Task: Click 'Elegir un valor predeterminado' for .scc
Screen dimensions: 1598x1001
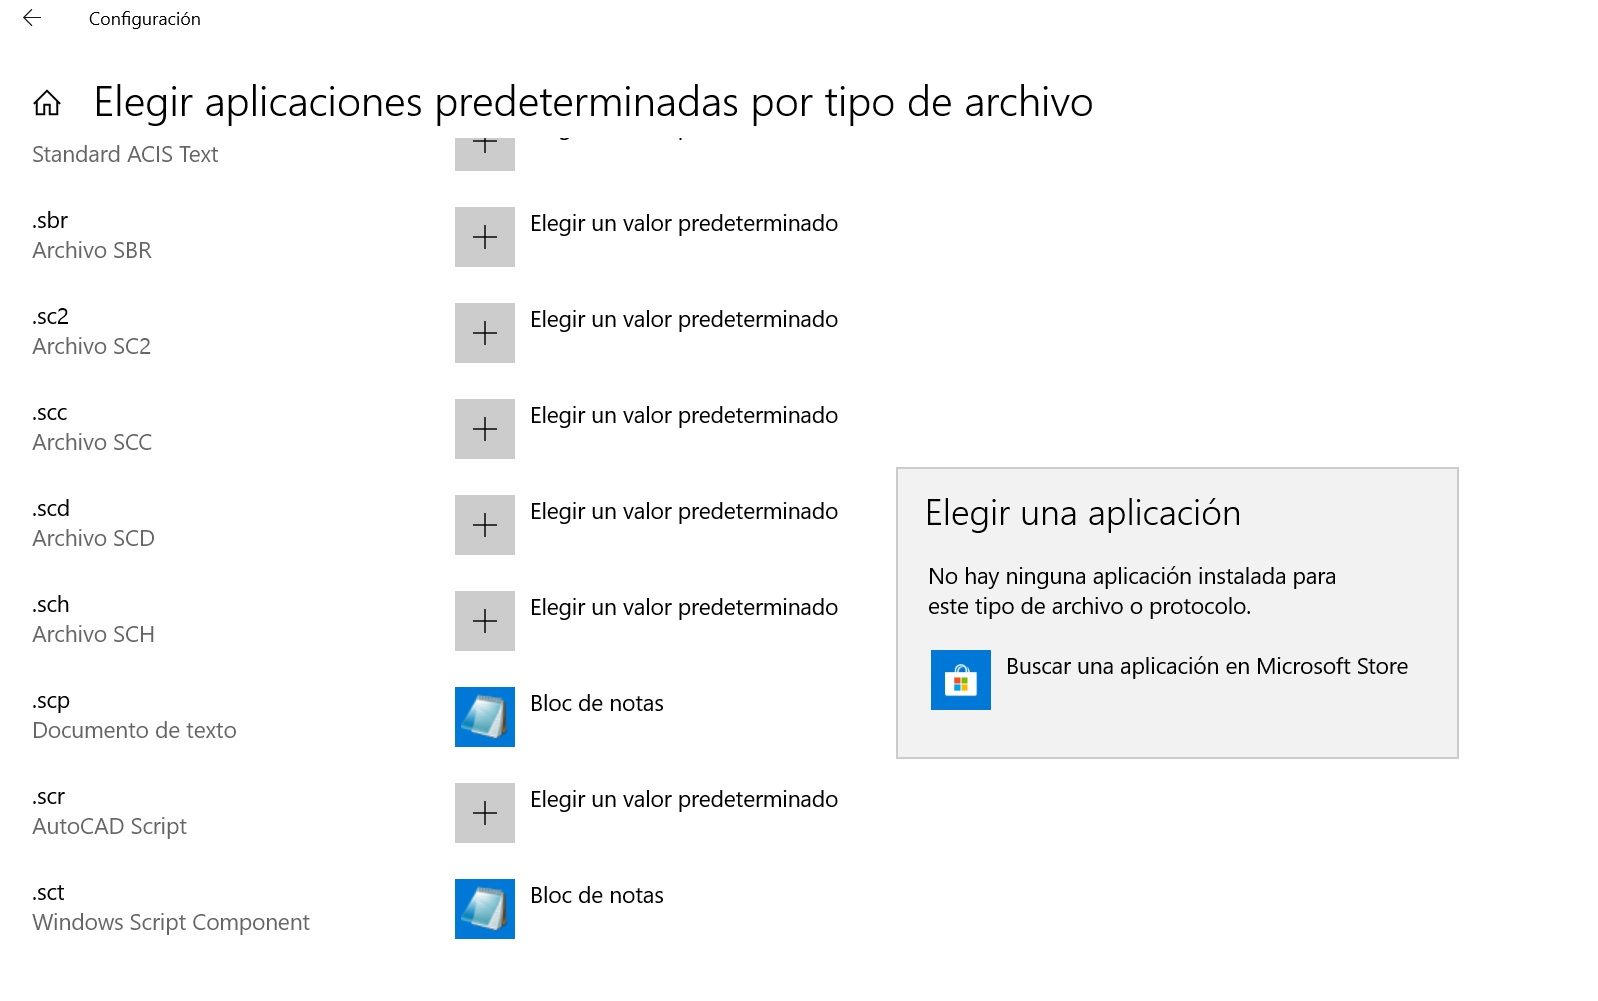Action: tap(683, 415)
